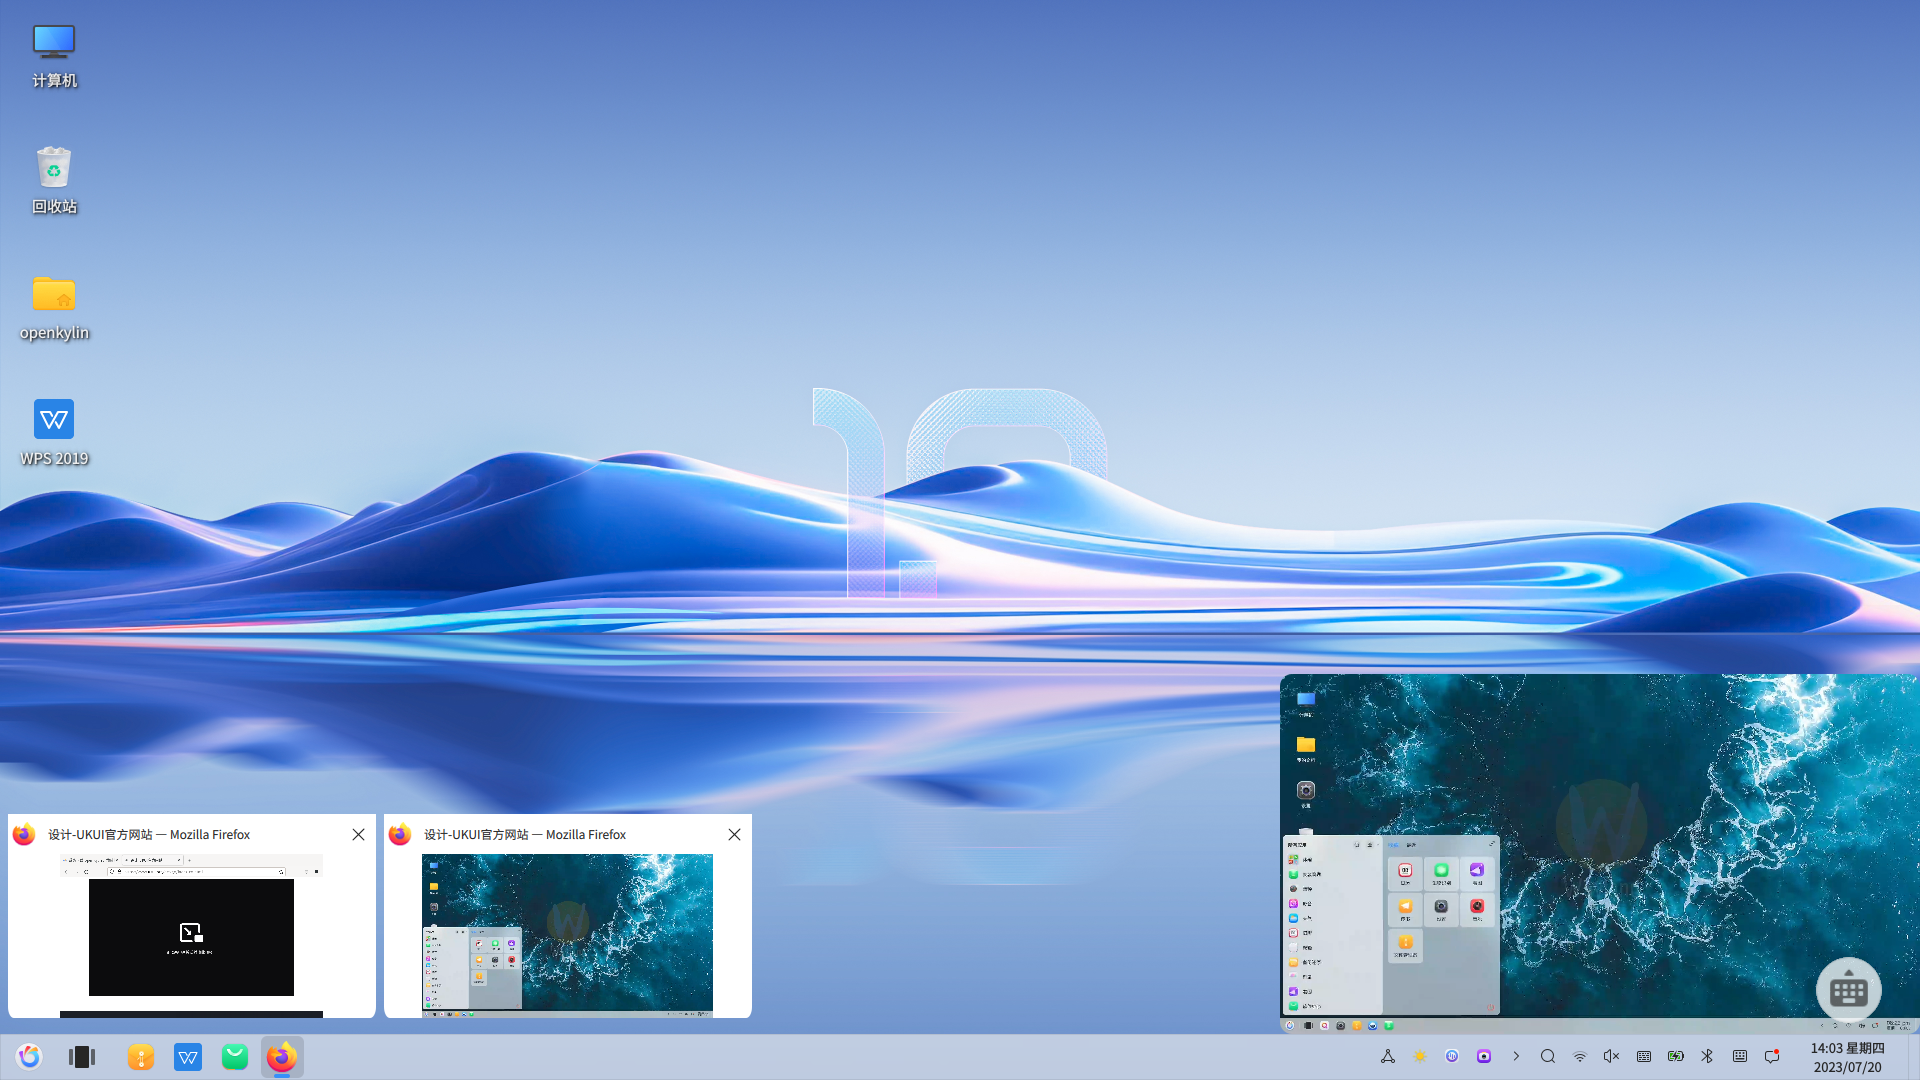Expand the hidden tray icons arrow
This screenshot has height=1080, width=1920.
[x=1516, y=1056]
